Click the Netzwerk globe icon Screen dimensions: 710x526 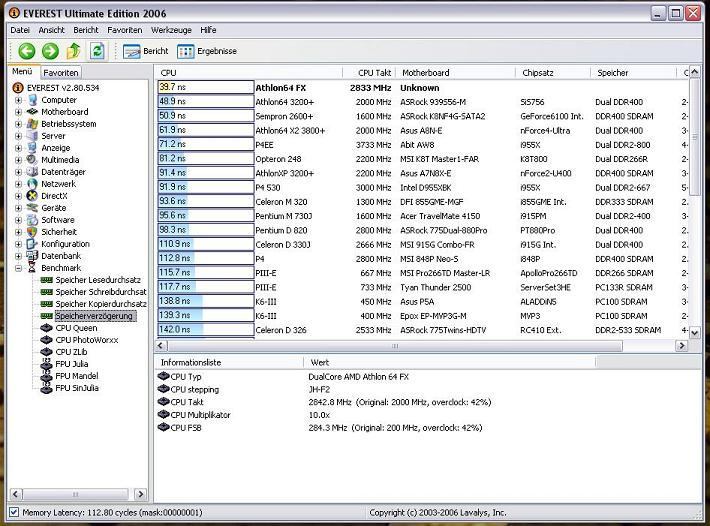point(33,184)
